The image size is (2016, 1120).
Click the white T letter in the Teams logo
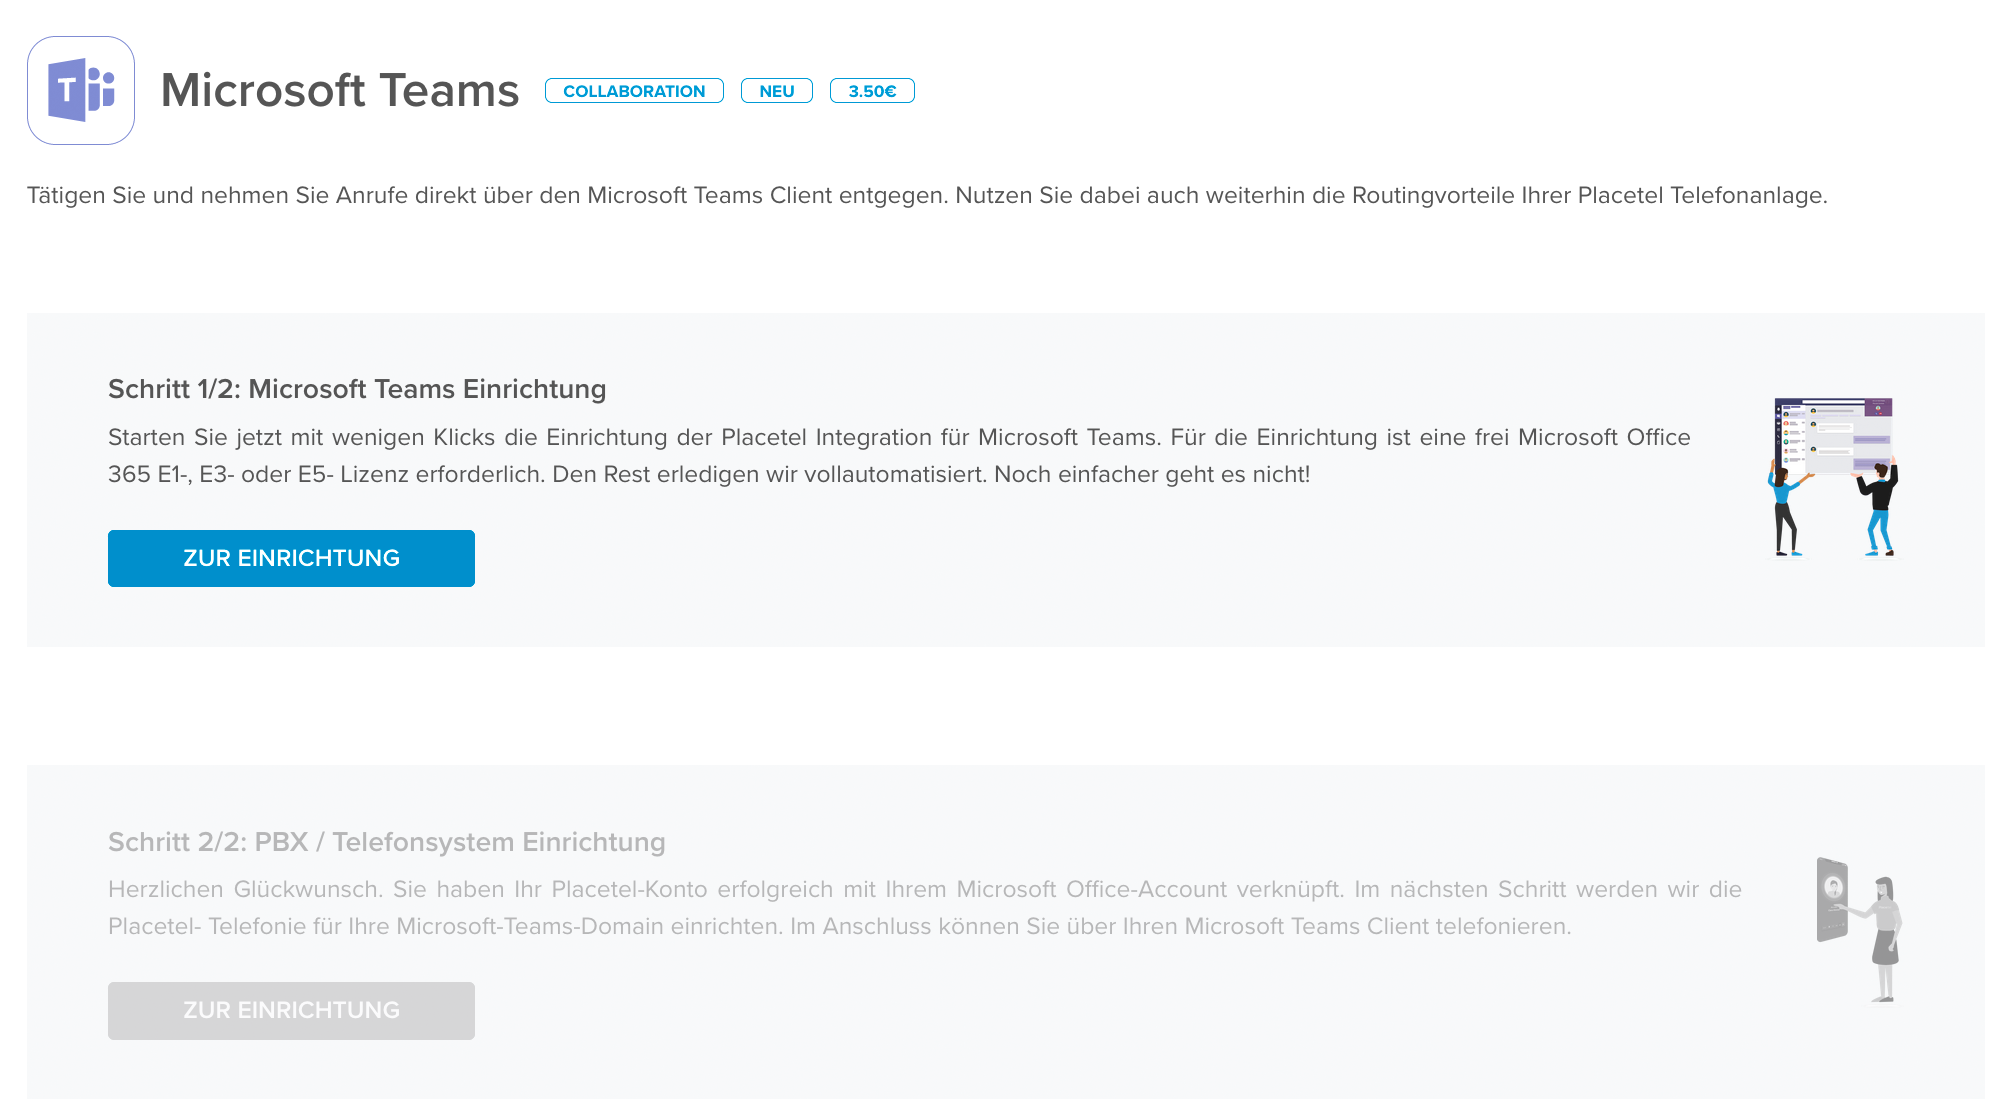coord(66,91)
